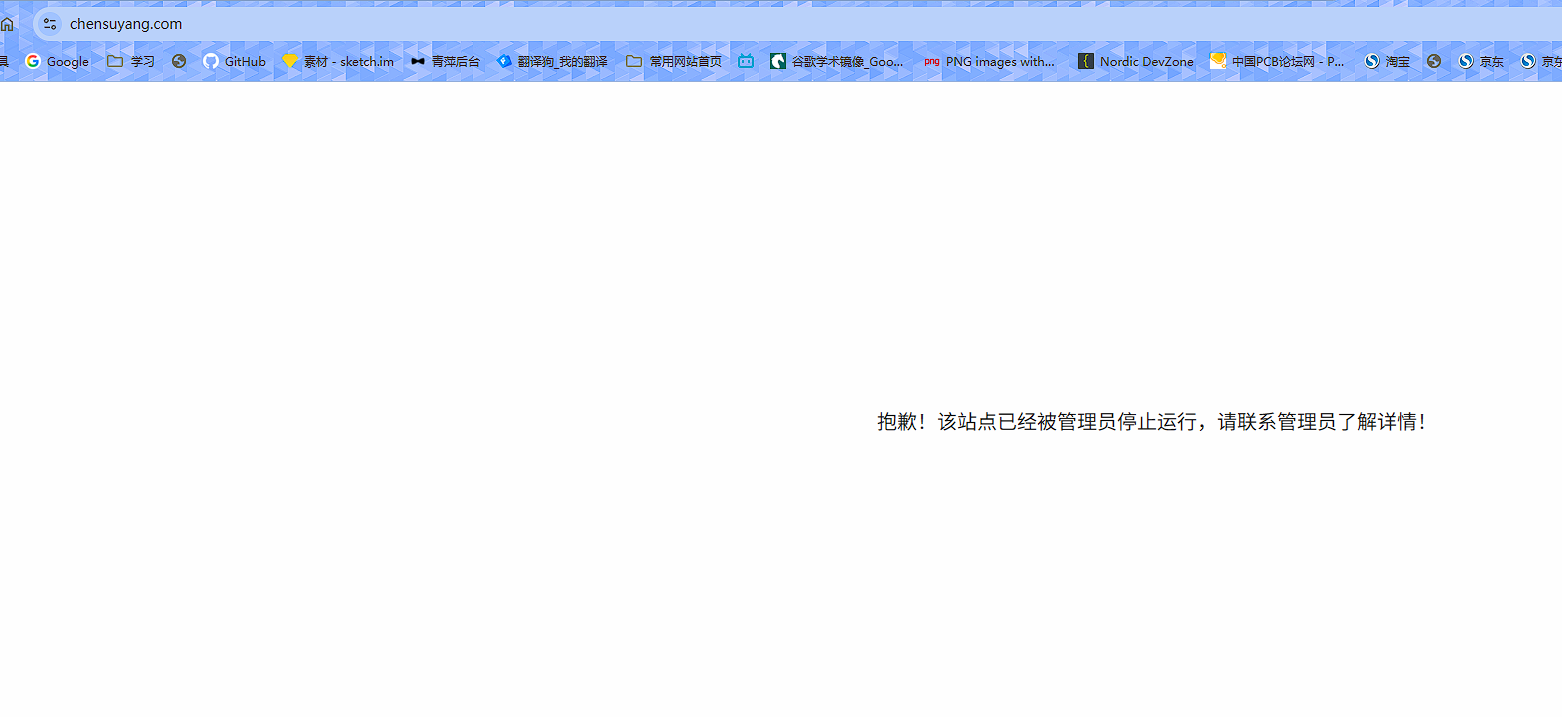Open the Google bookmark
The height and width of the screenshot is (717, 1562).
pos(56,61)
